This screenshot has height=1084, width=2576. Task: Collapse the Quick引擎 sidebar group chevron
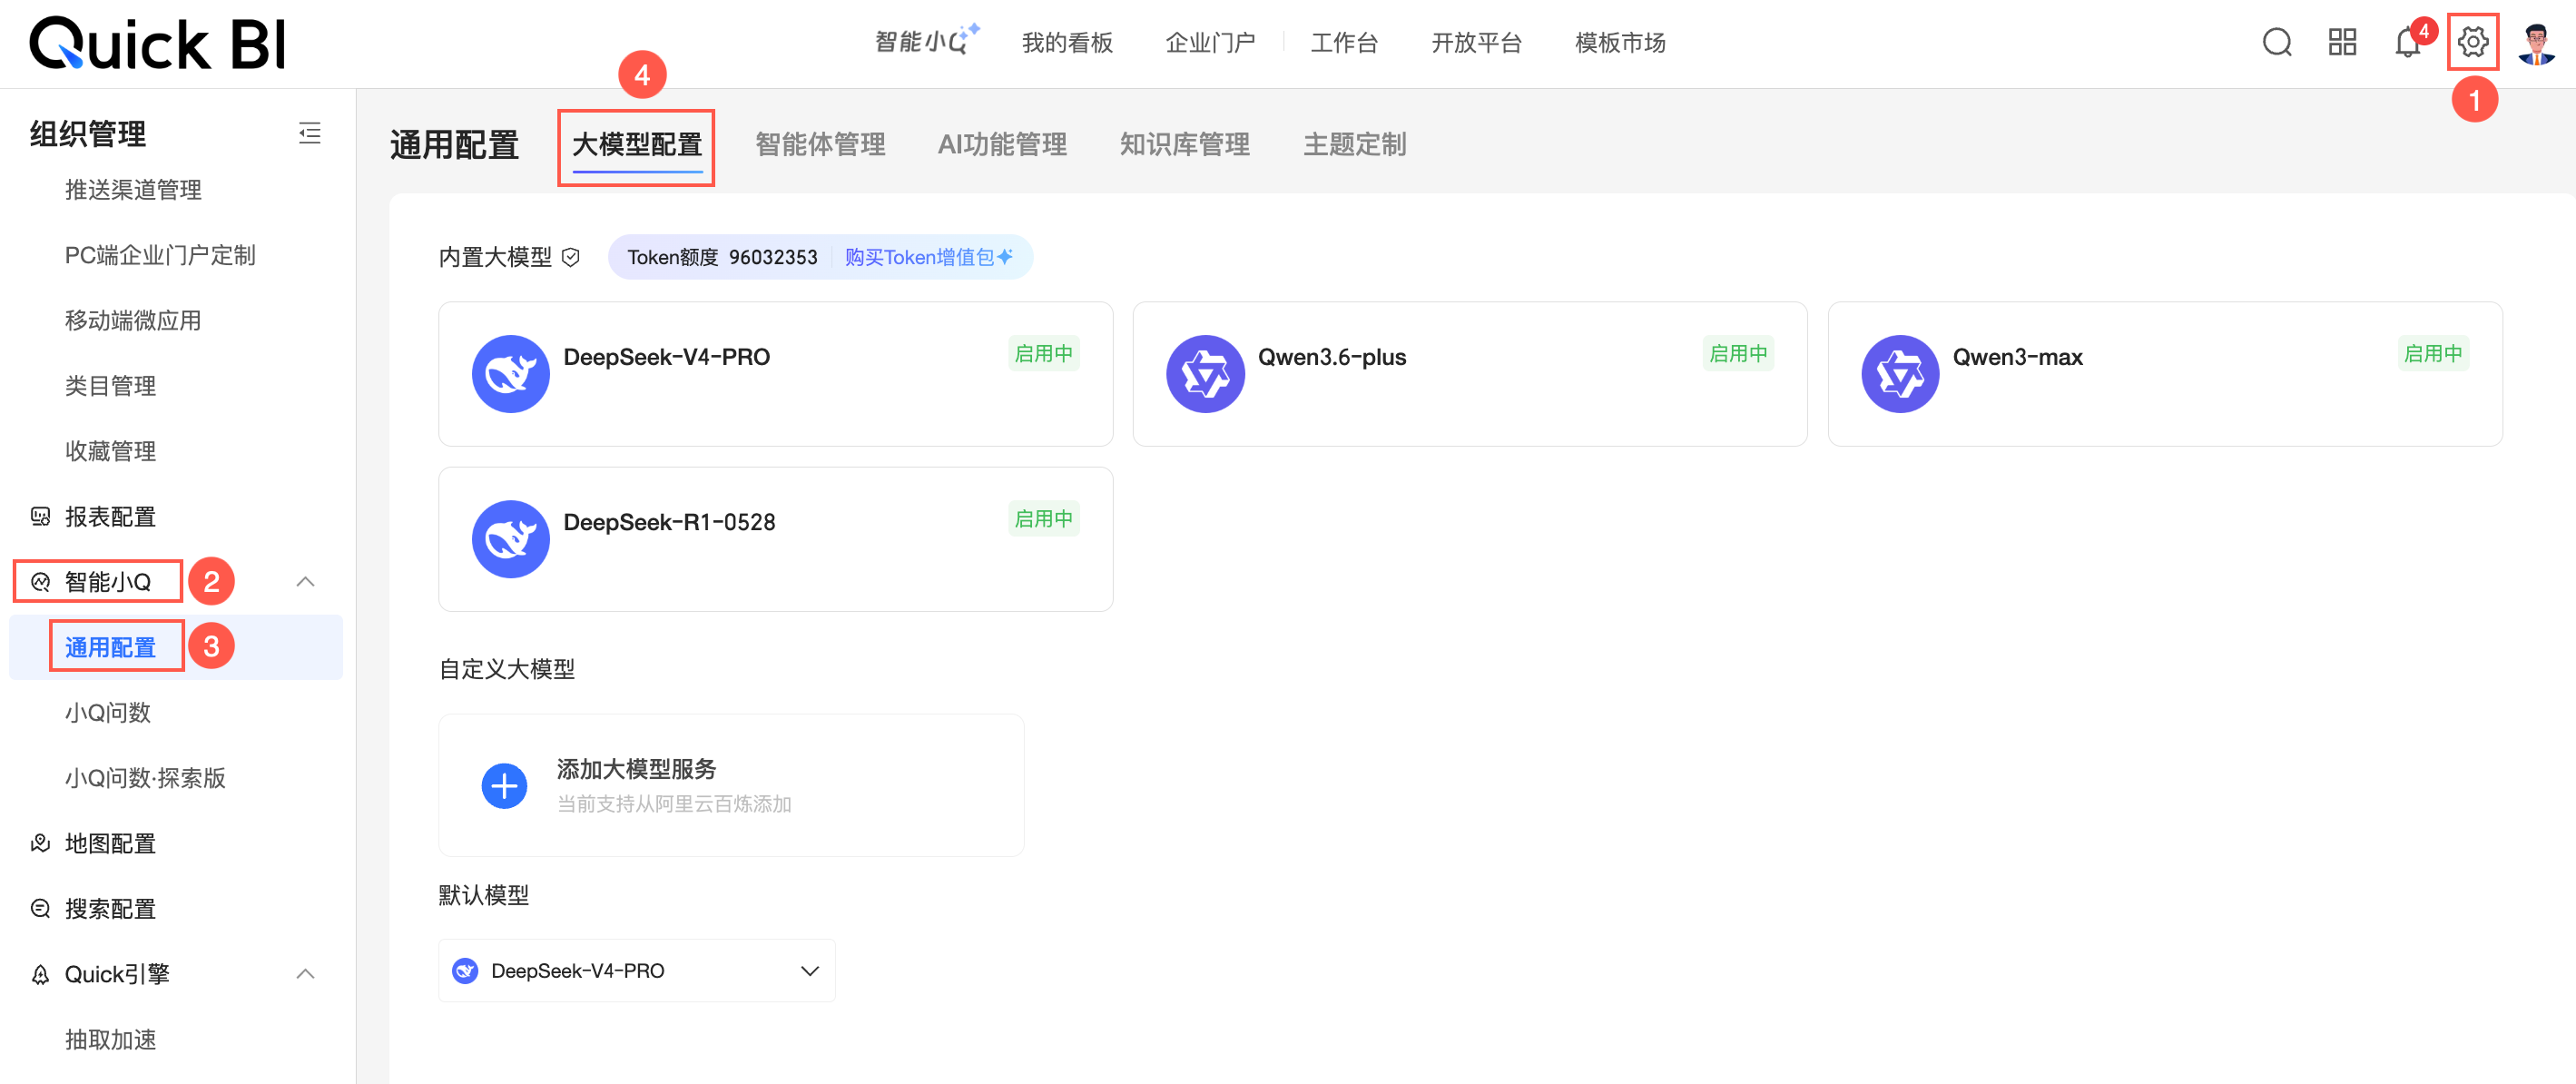coord(306,974)
